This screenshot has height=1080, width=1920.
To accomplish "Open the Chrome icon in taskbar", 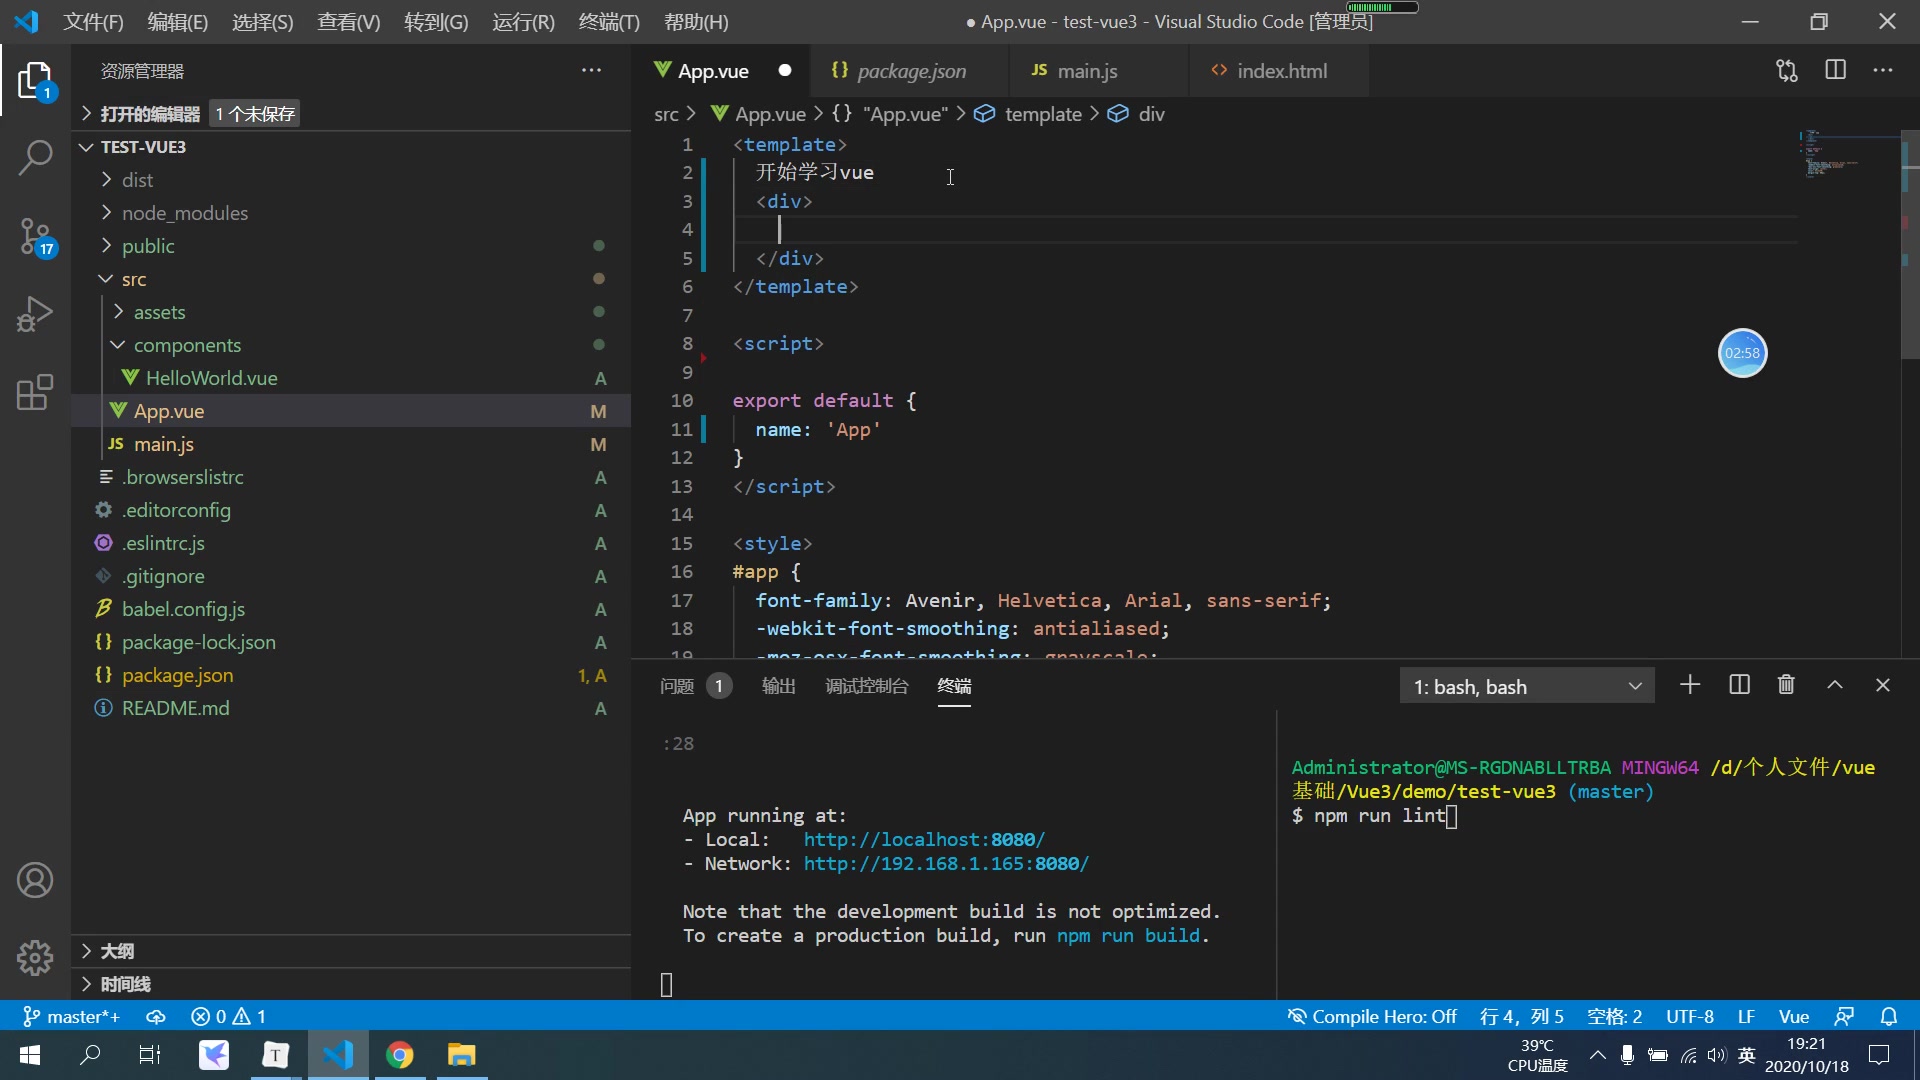I will point(400,1055).
